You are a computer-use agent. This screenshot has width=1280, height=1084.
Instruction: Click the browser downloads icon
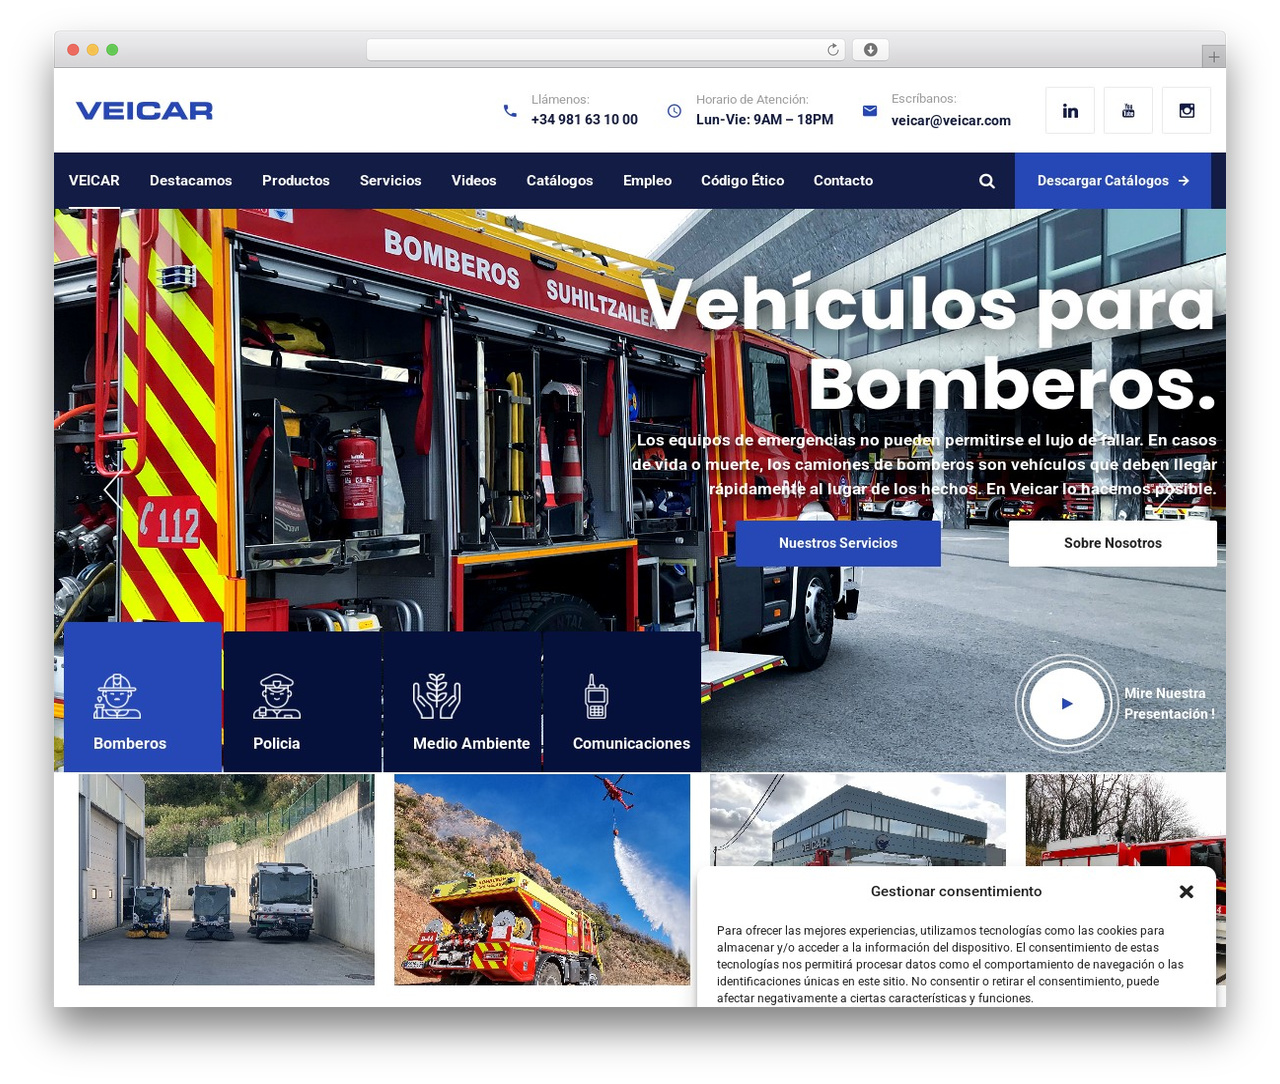pos(871,50)
